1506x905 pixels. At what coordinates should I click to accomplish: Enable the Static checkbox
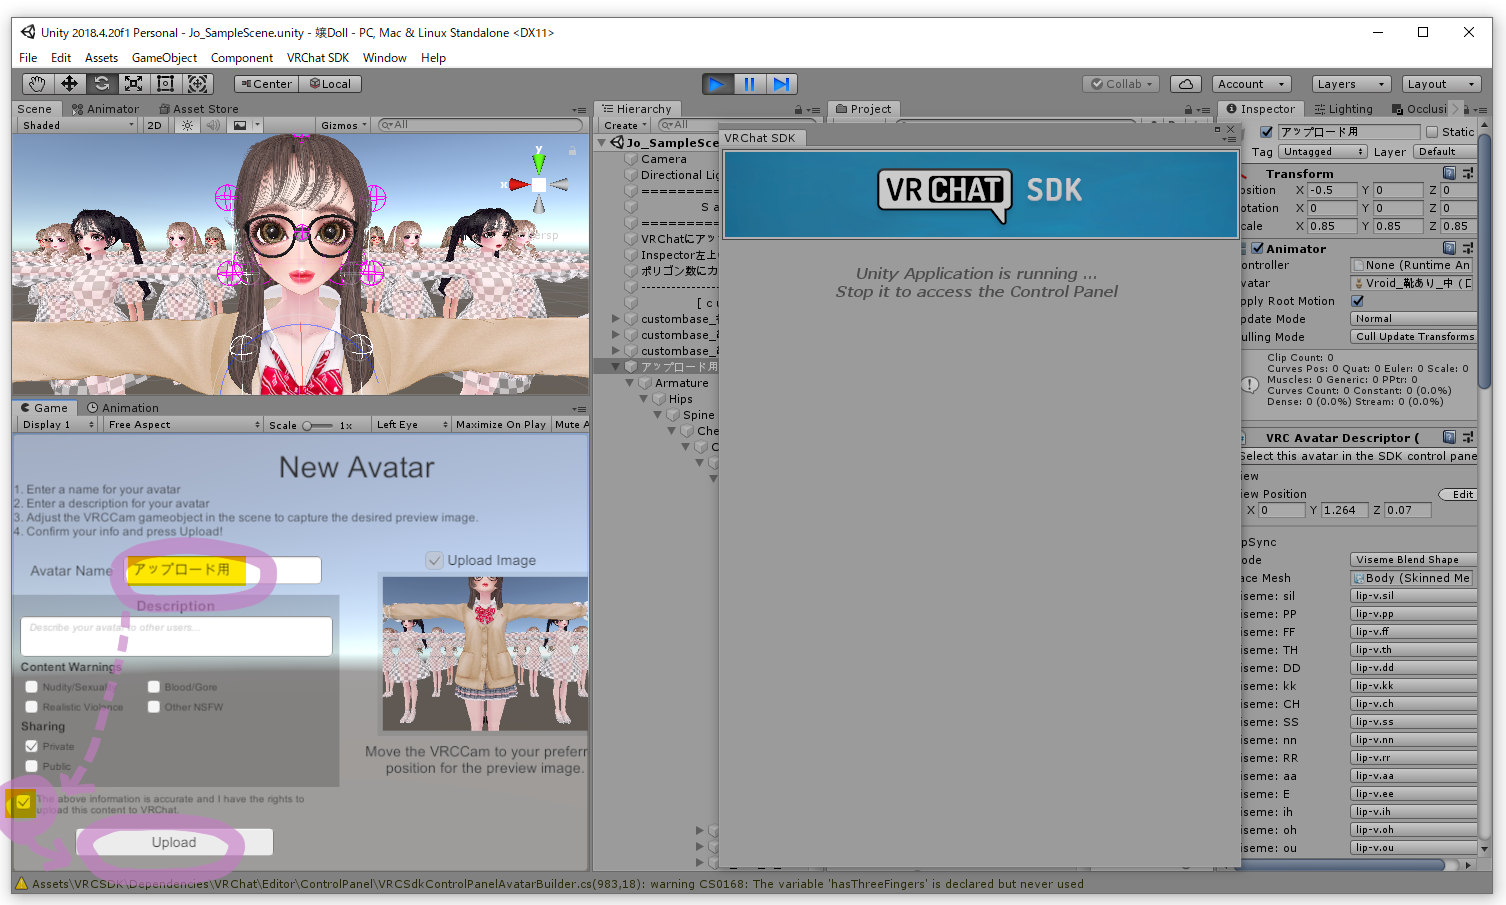coord(1432,132)
